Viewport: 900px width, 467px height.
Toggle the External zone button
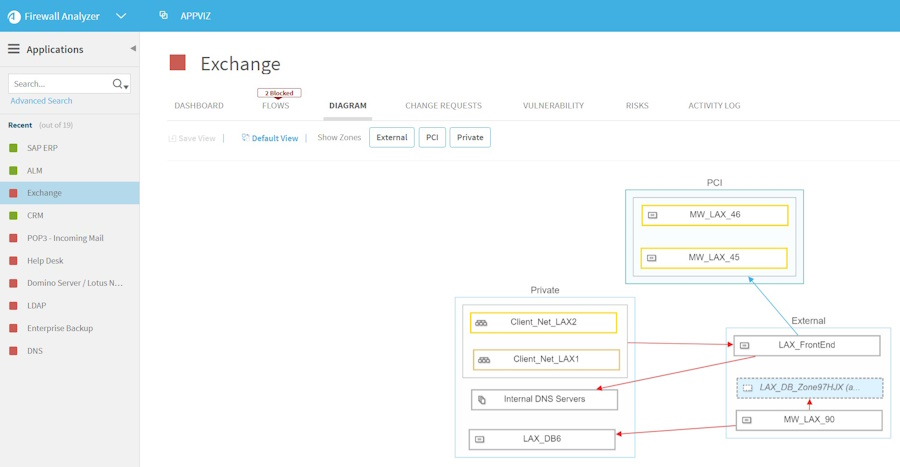pos(392,138)
